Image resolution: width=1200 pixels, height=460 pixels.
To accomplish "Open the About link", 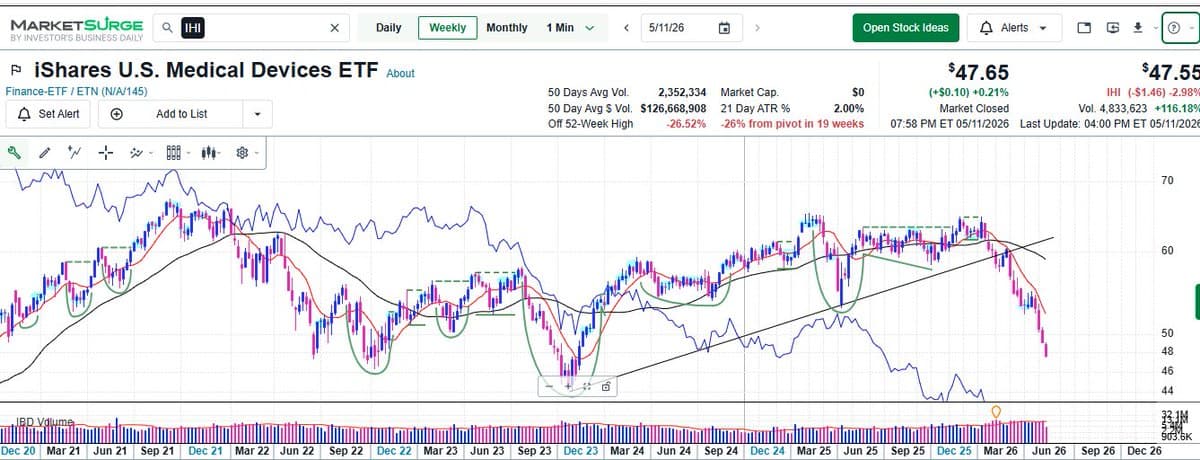I will click(x=400, y=73).
